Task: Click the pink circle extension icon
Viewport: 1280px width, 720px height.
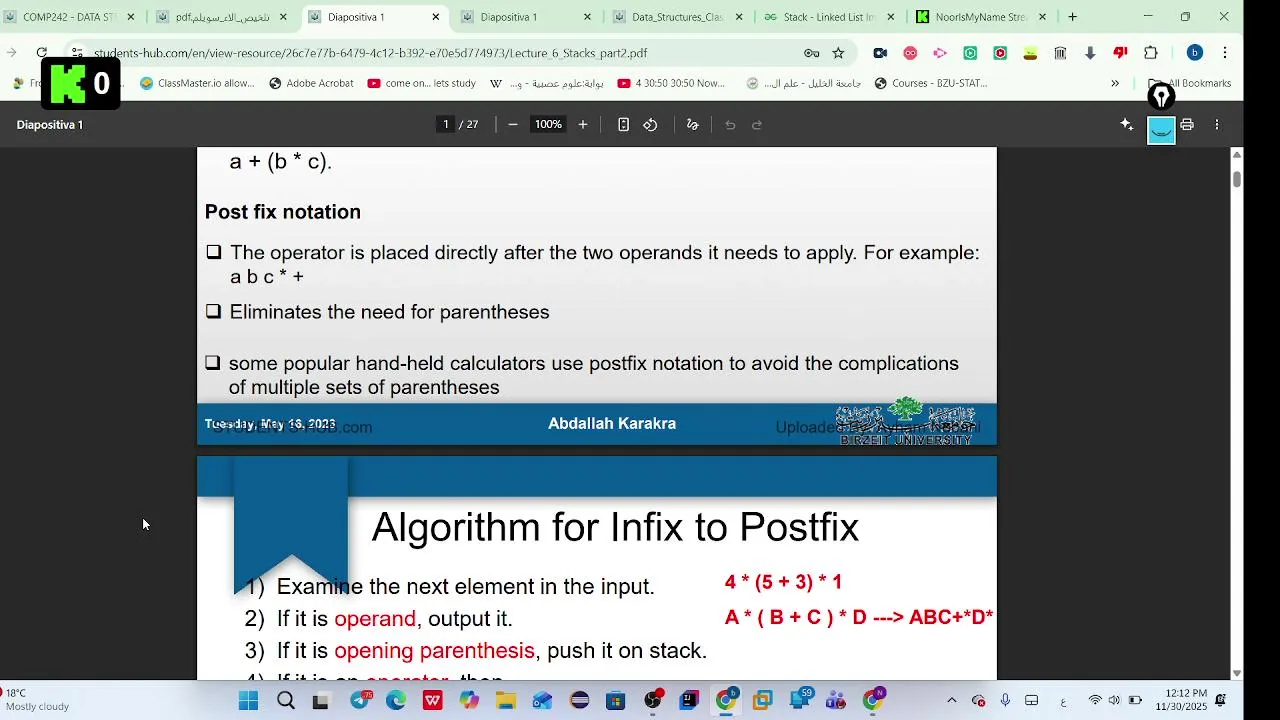Action: [x=910, y=53]
